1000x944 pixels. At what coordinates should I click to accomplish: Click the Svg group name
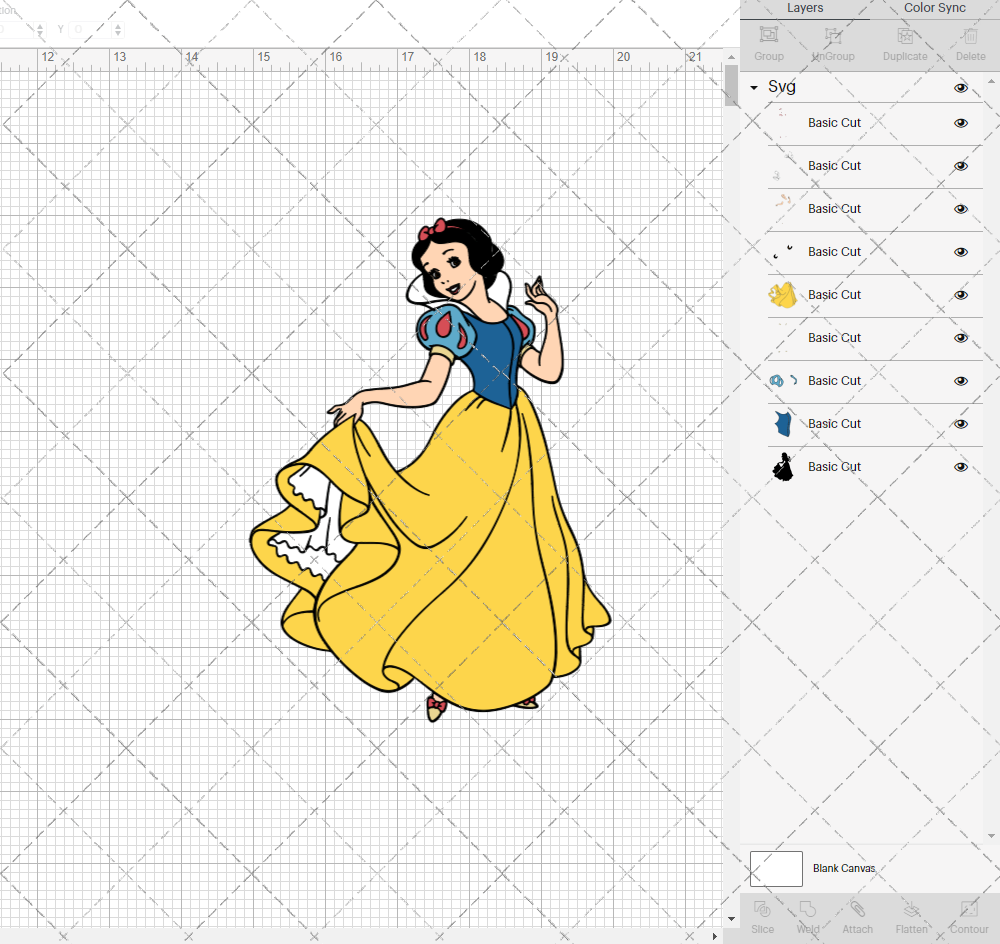(x=782, y=87)
